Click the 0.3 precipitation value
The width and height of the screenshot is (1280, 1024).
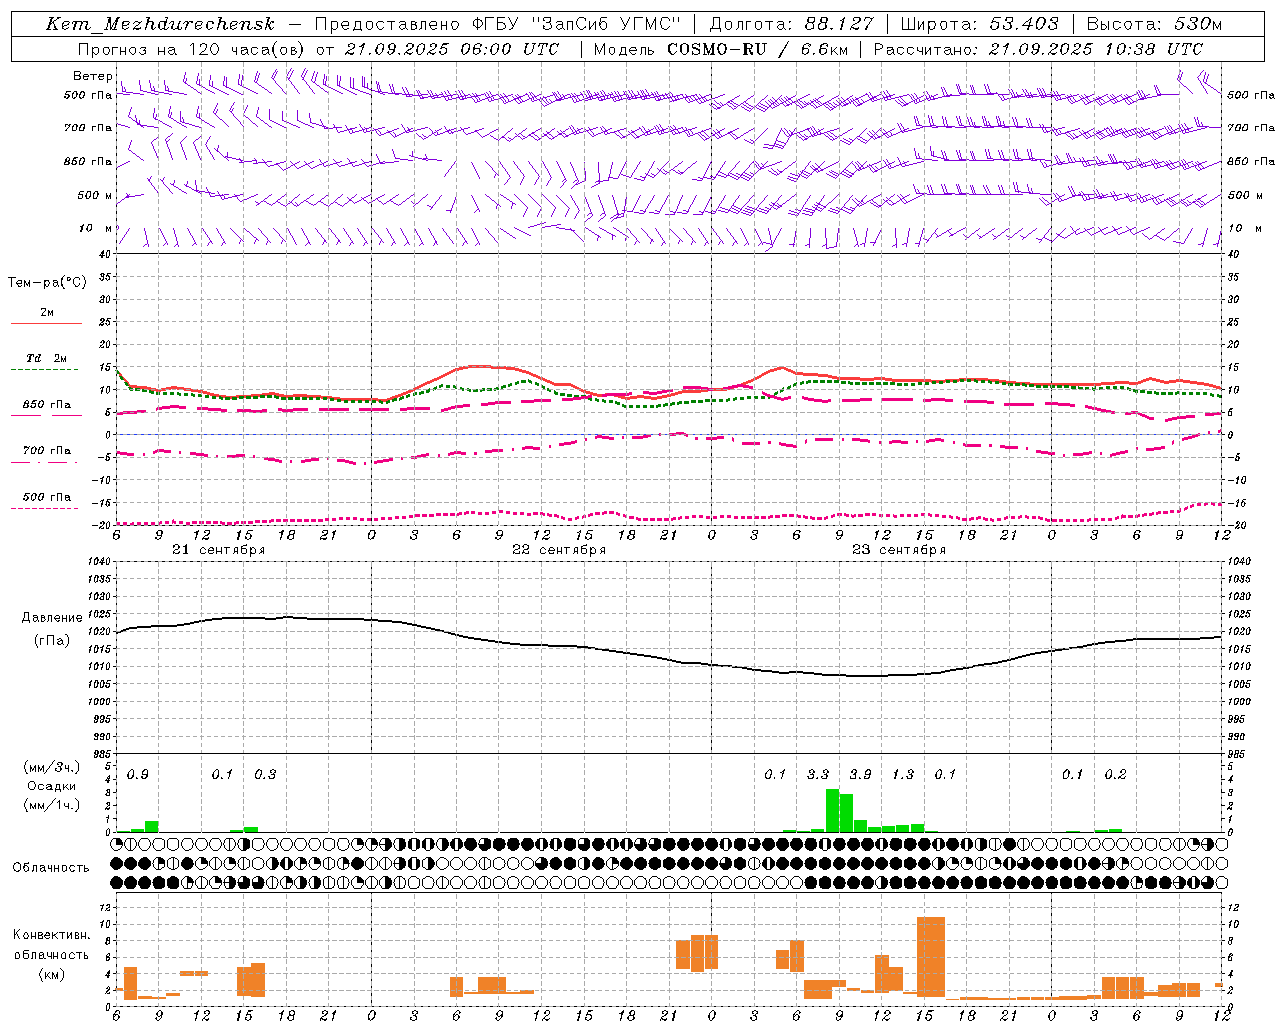[265, 774]
